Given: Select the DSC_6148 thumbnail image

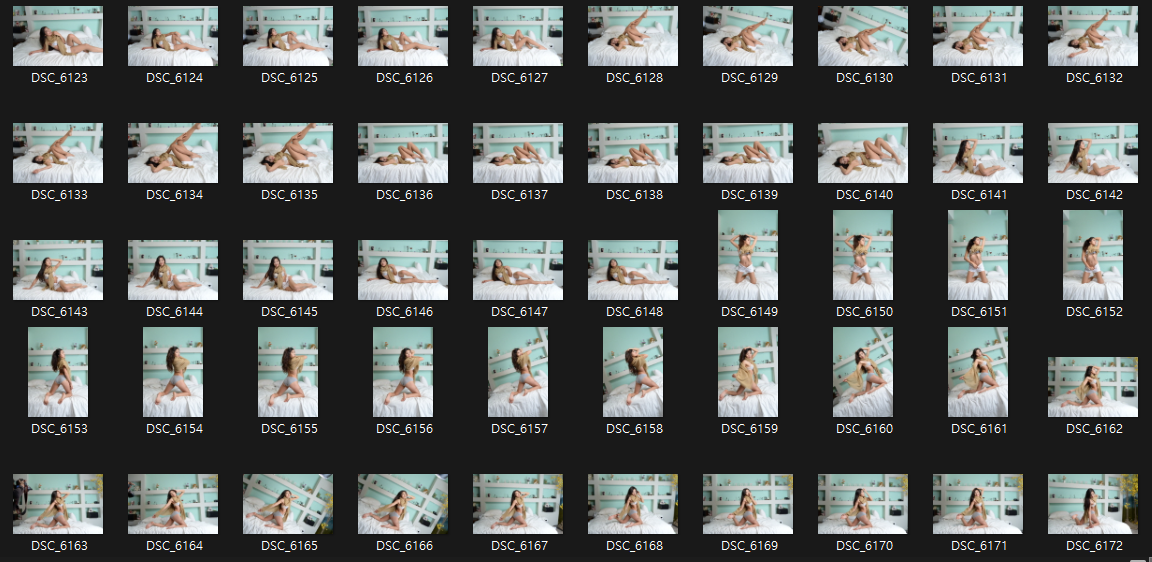Looking at the screenshot, I should 633,270.
